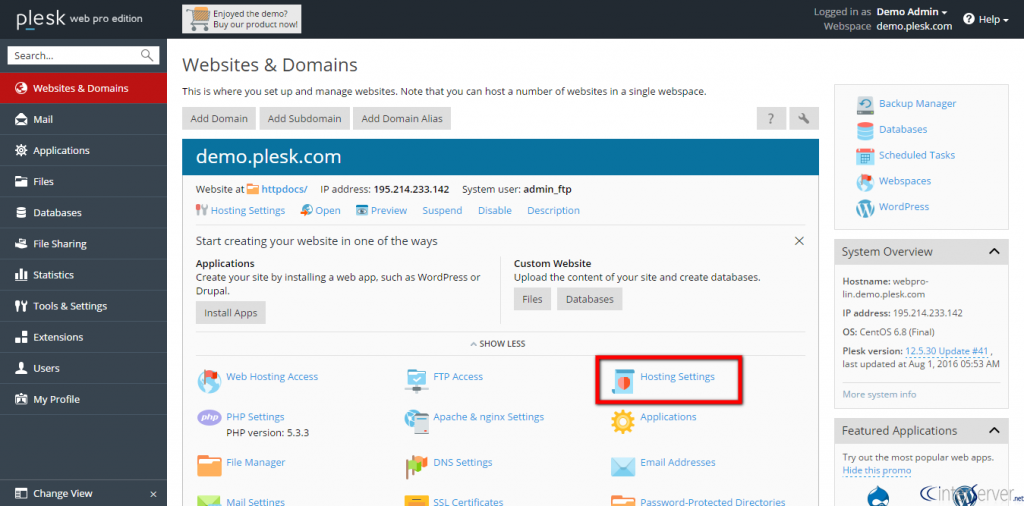Close the Start creating your website panel

click(x=799, y=241)
